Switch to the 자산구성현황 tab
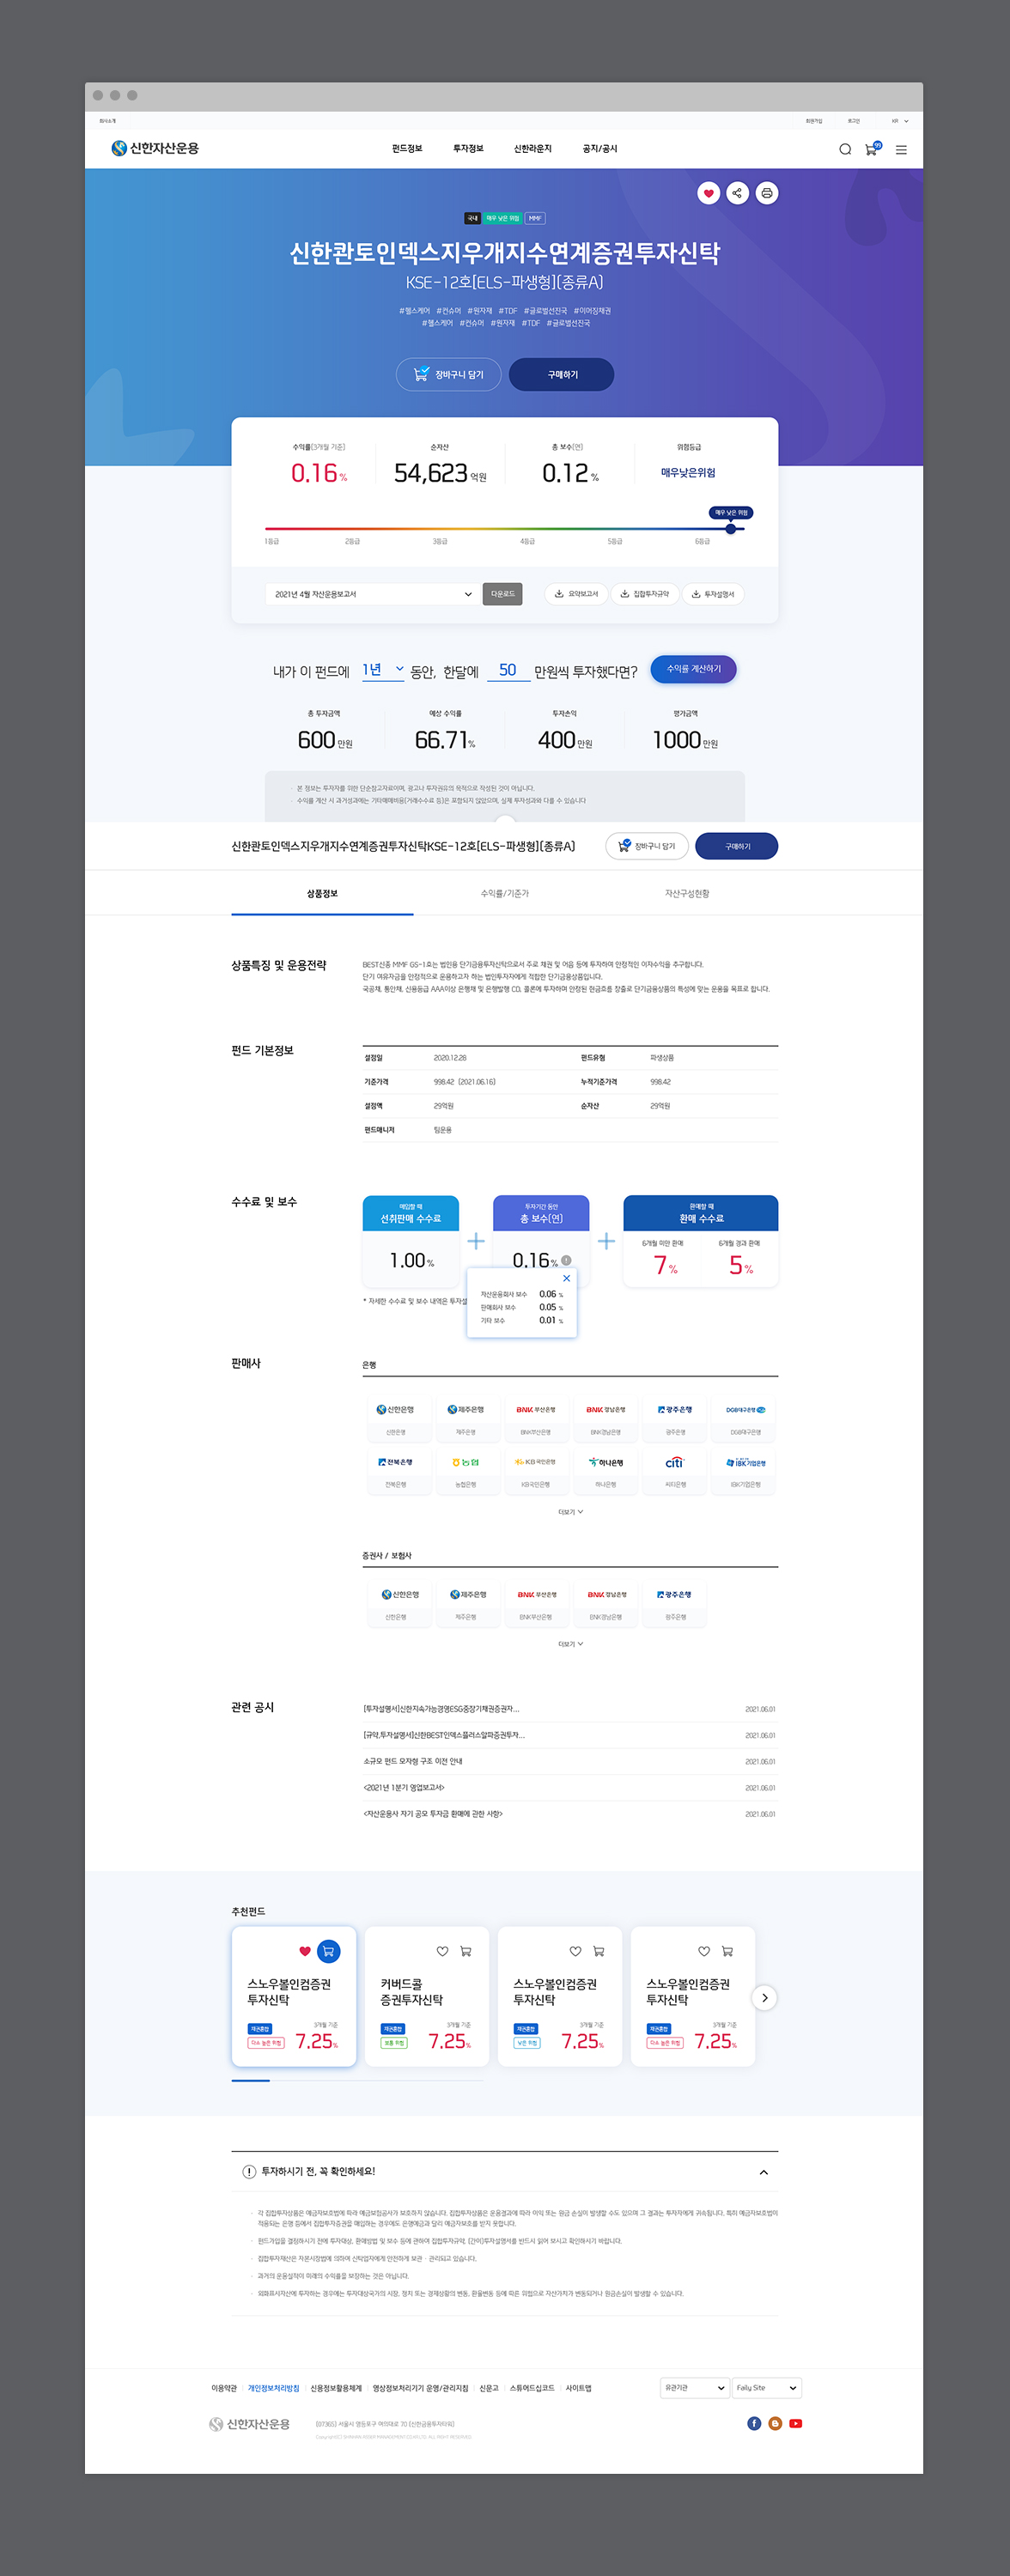Image resolution: width=1010 pixels, height=2576 pixels. pyautogui.click(x=687, y=893)
